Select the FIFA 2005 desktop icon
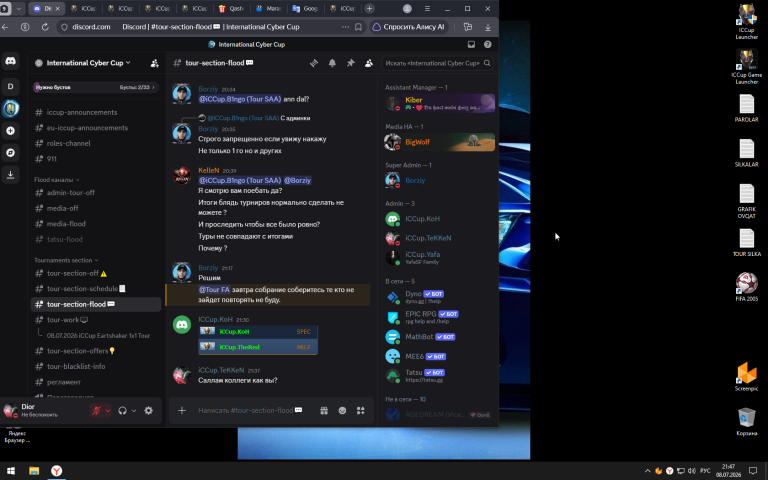 [746, 287]
